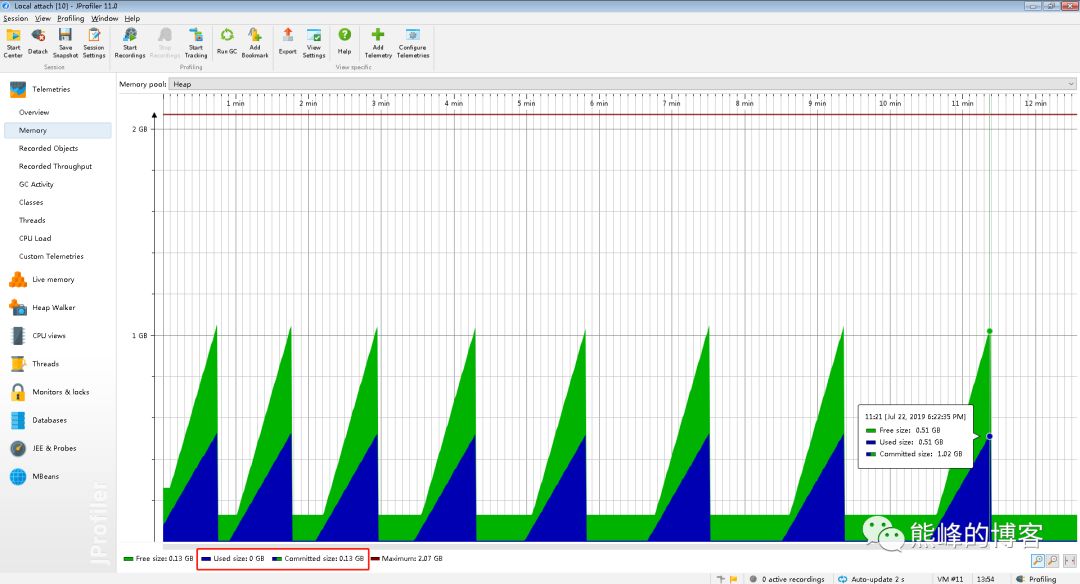Click zoom in magnifier icon
The width and height of the screenshot is (1080, 584).
(x=1037, y=561)
